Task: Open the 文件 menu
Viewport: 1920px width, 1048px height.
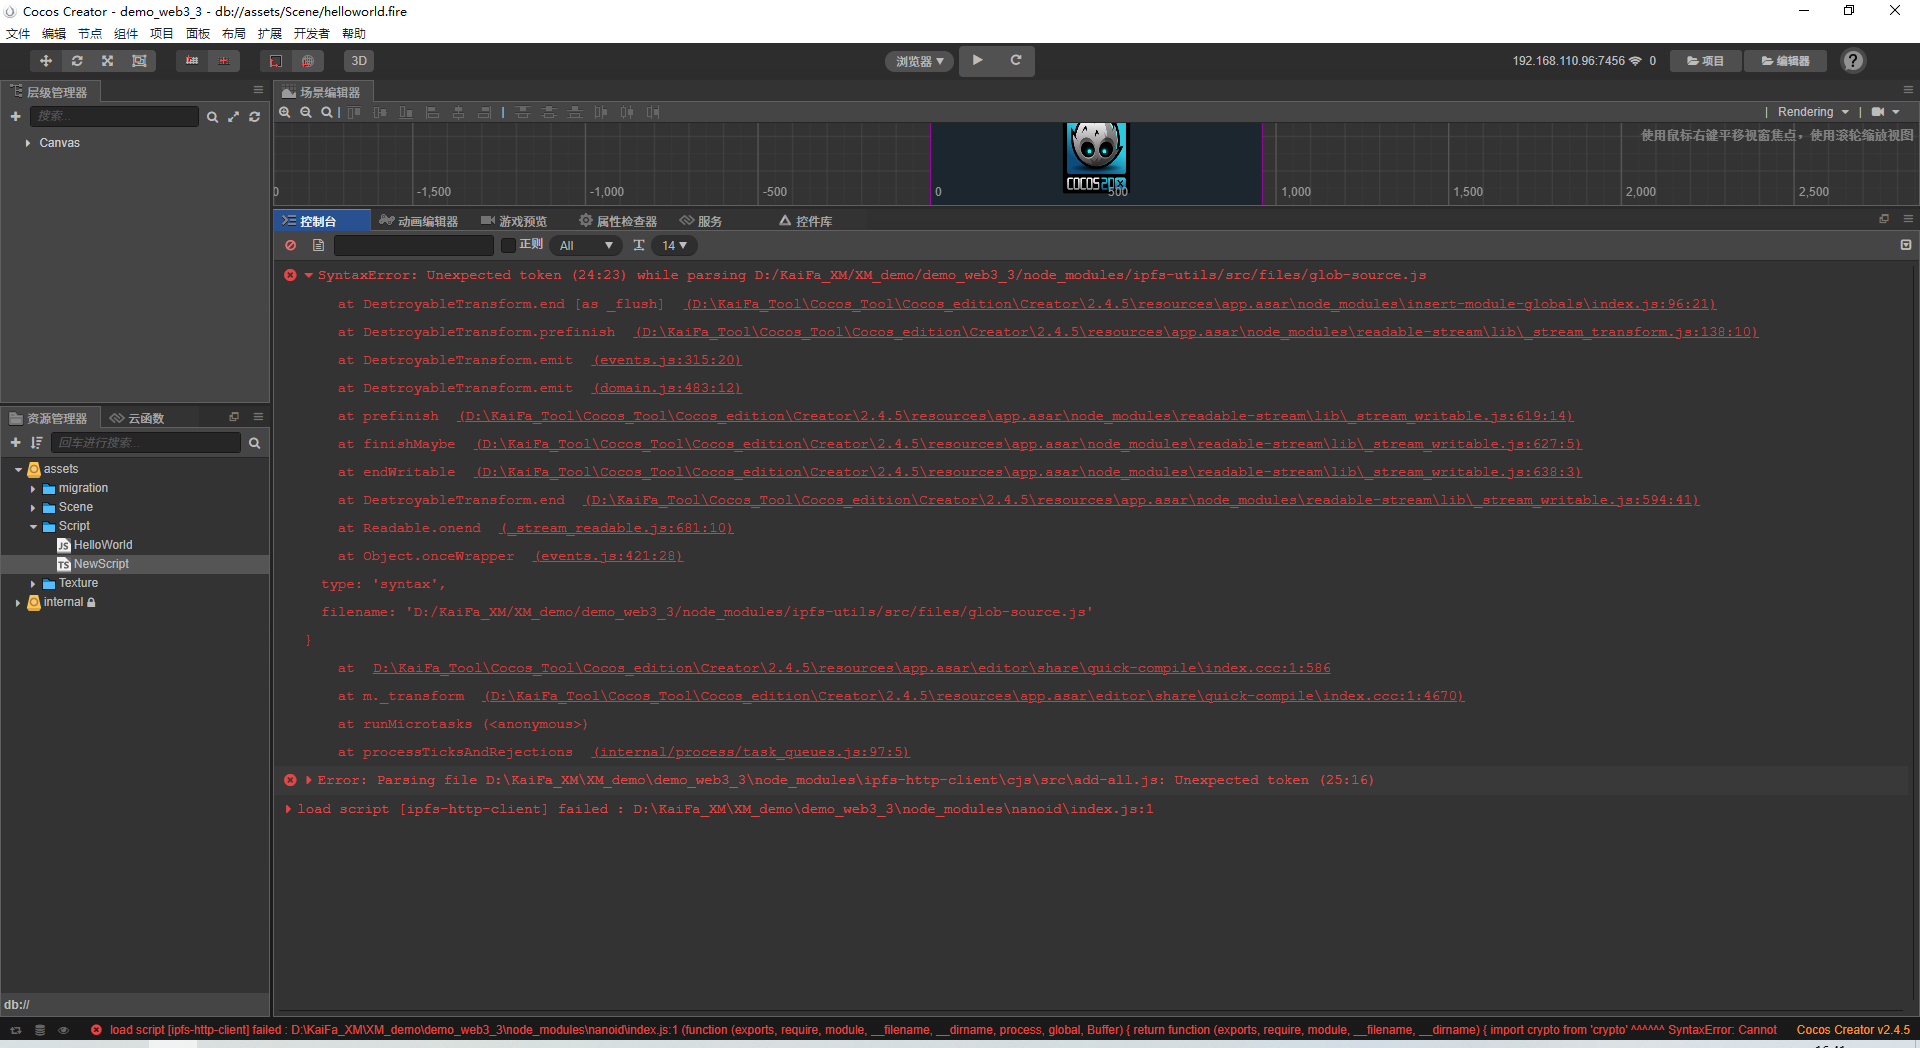Action: pyautogui.click(x=18, y=34)
